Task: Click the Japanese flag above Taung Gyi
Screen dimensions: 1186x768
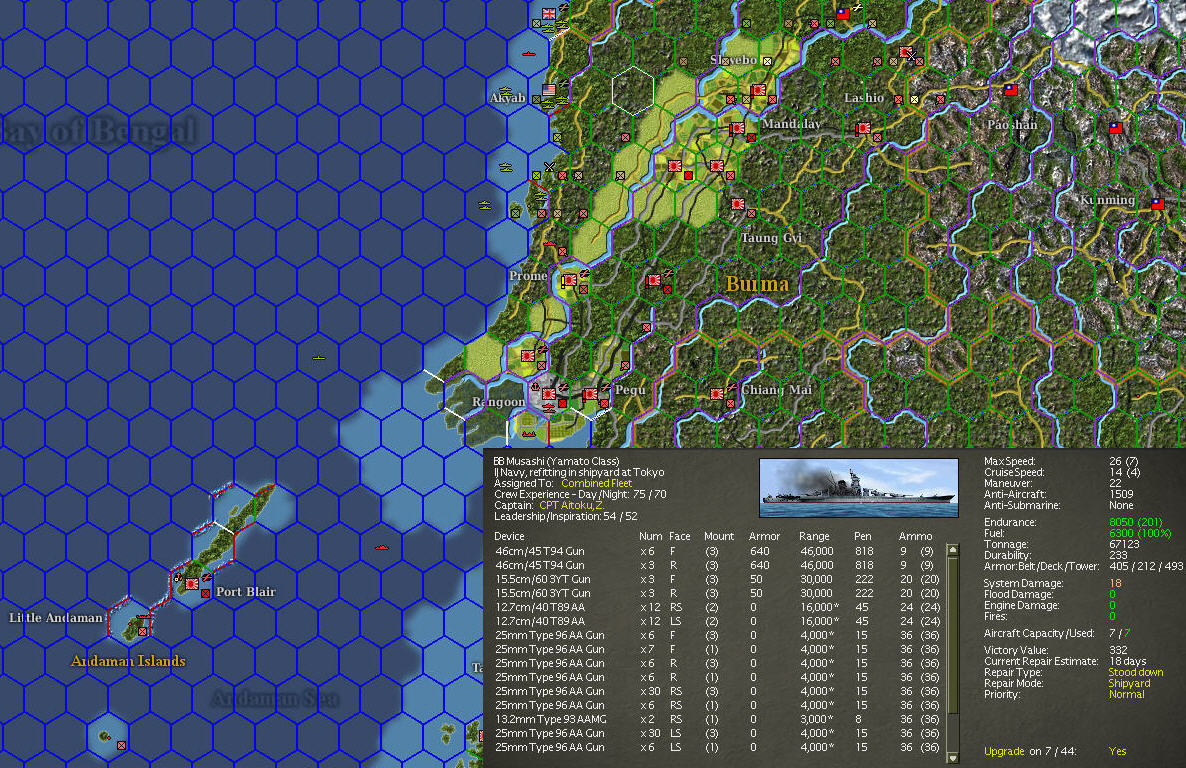Action: (x=737, y=204)
